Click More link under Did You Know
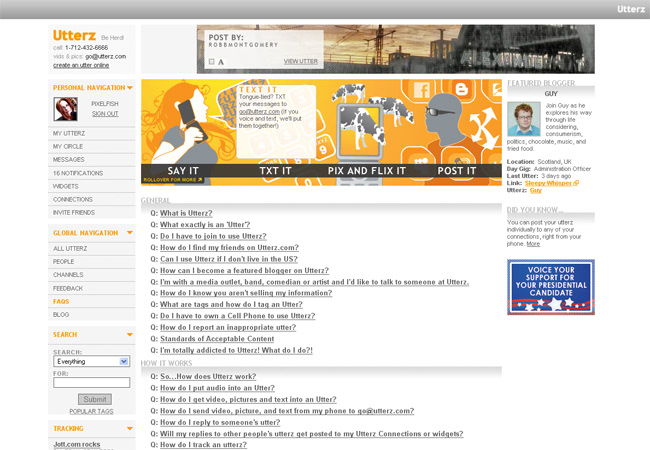650x450 pixels. coord(533,244)
